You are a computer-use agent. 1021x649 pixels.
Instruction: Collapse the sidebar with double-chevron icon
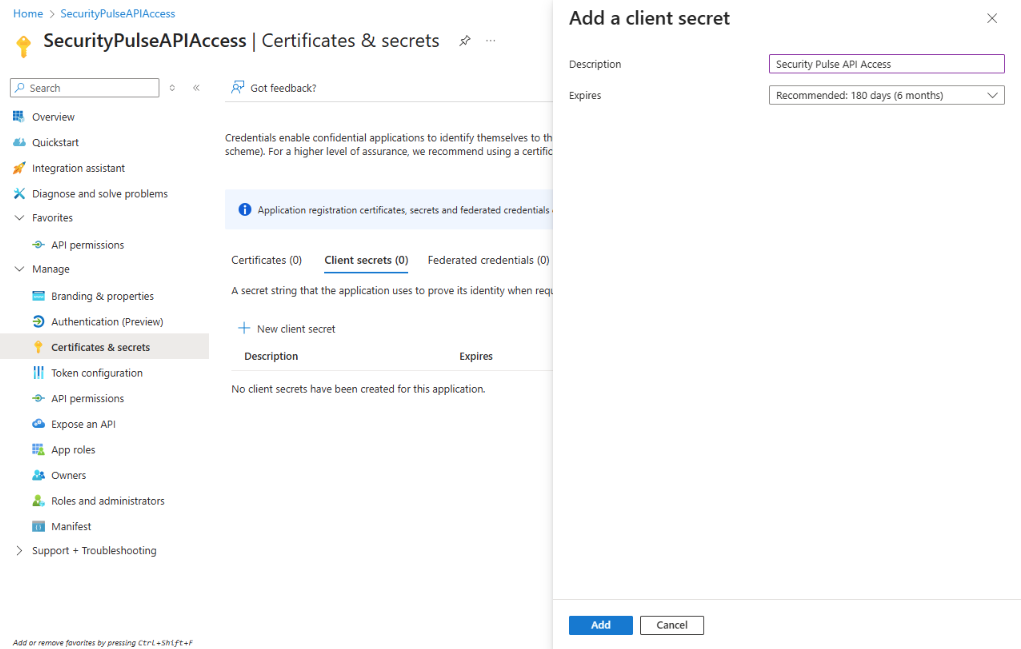(x=196, y=88)
